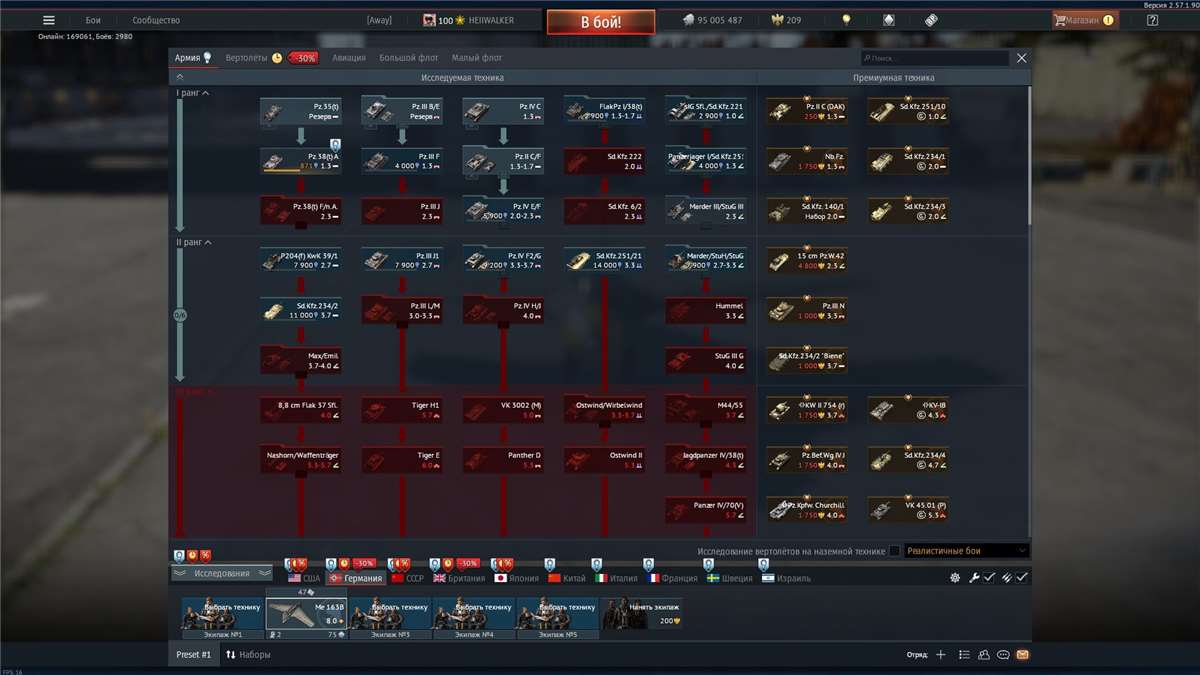Open the Магазин shop

1085,20
